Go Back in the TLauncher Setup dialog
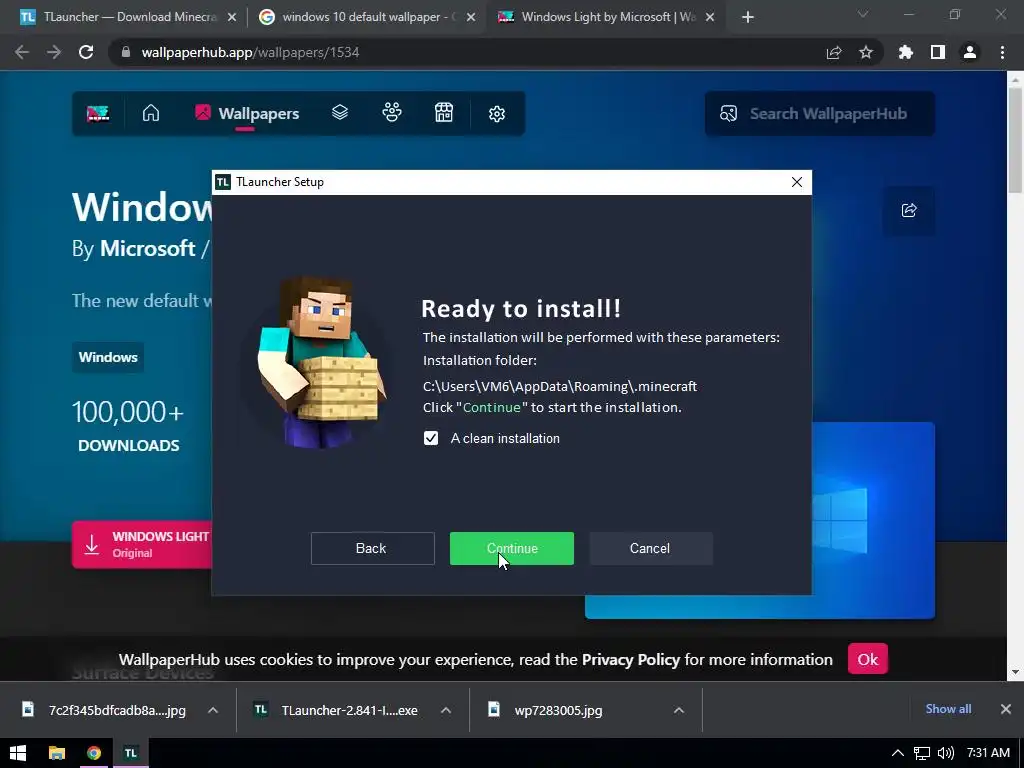The width and height of the screenshot is (1024, 768). click(372, 549)
